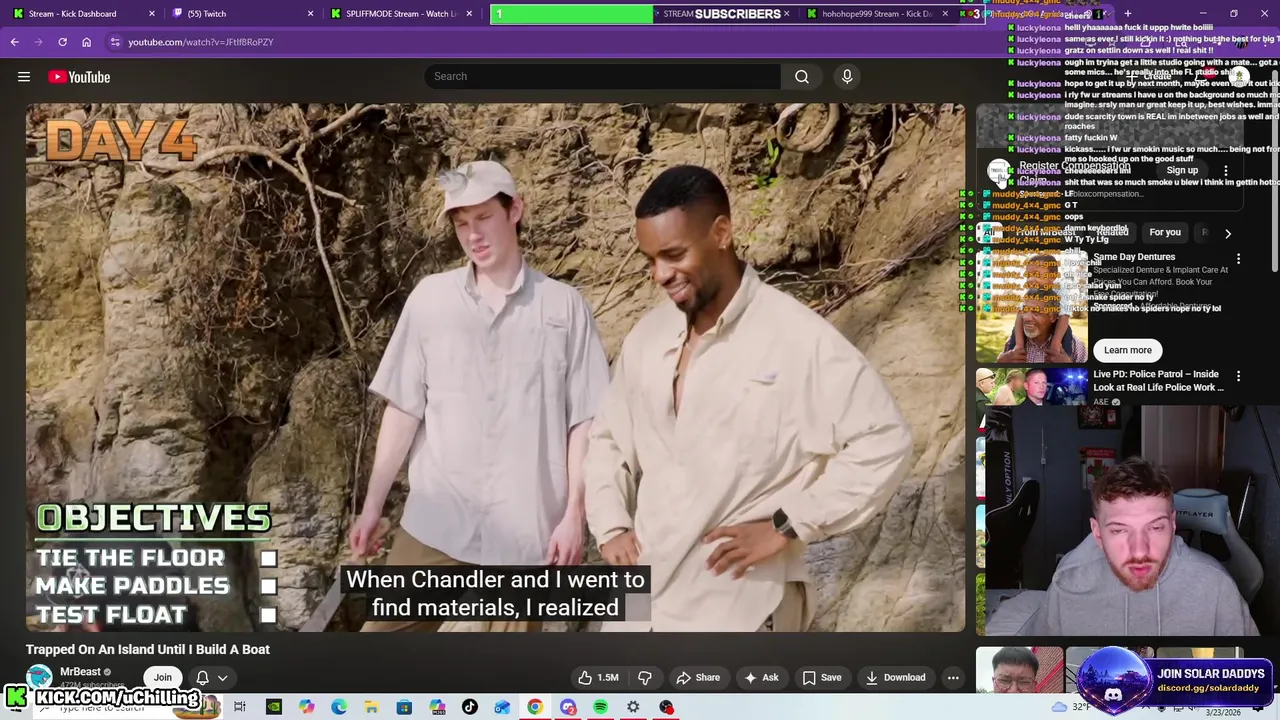Click the YouTube search magnifier button
The width and height of the screenshot is (1280, 720).
pyautogui.click(x=802, y=76)
